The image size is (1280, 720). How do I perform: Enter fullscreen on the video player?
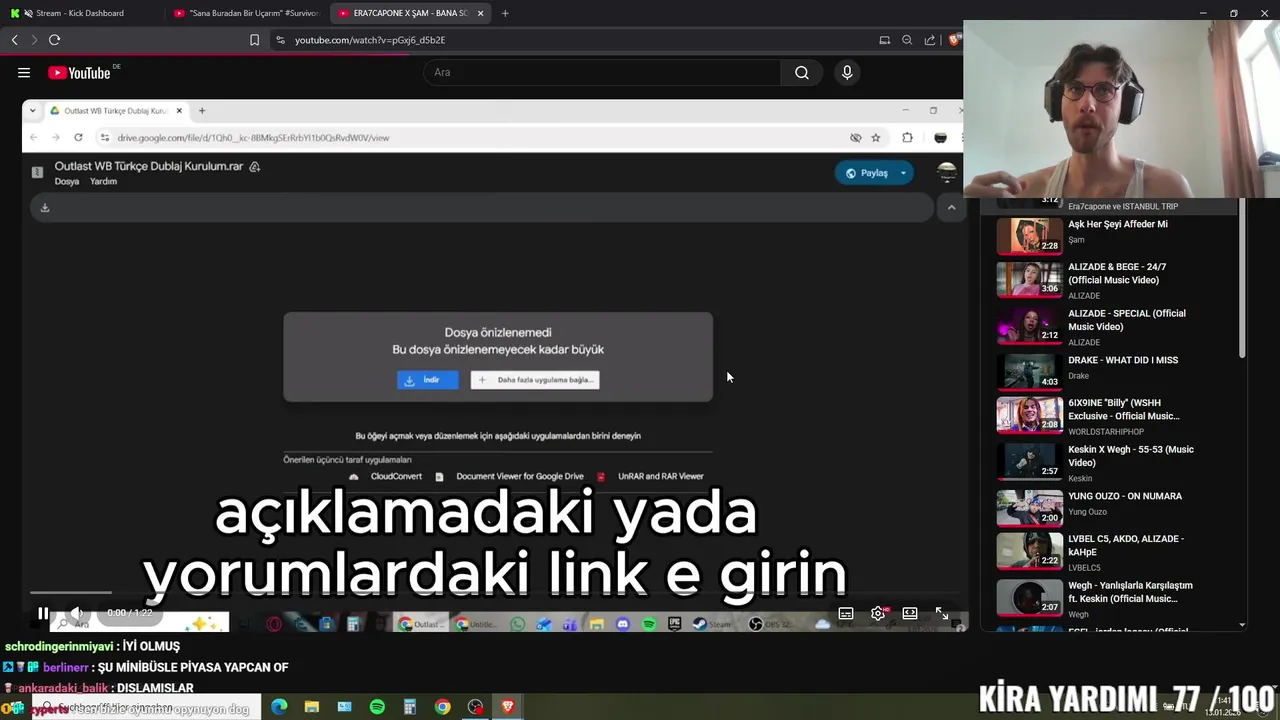click(x=942, y=613)
